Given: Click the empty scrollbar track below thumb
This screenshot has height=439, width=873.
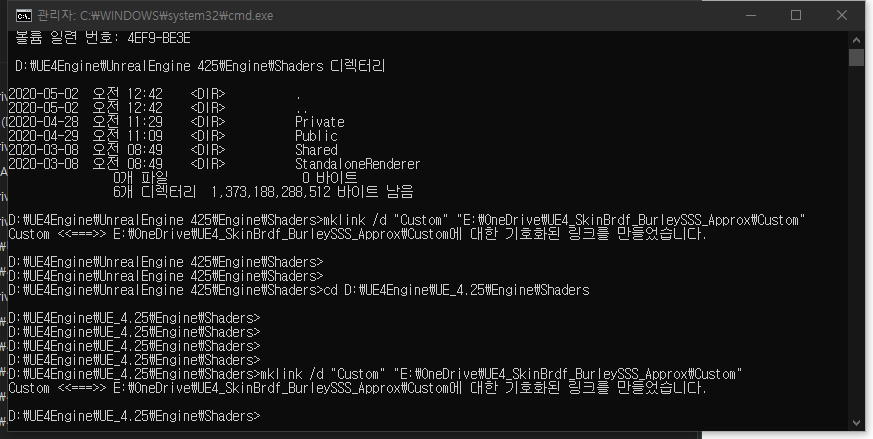Looking at the screenshot, I should click(856, 250).
